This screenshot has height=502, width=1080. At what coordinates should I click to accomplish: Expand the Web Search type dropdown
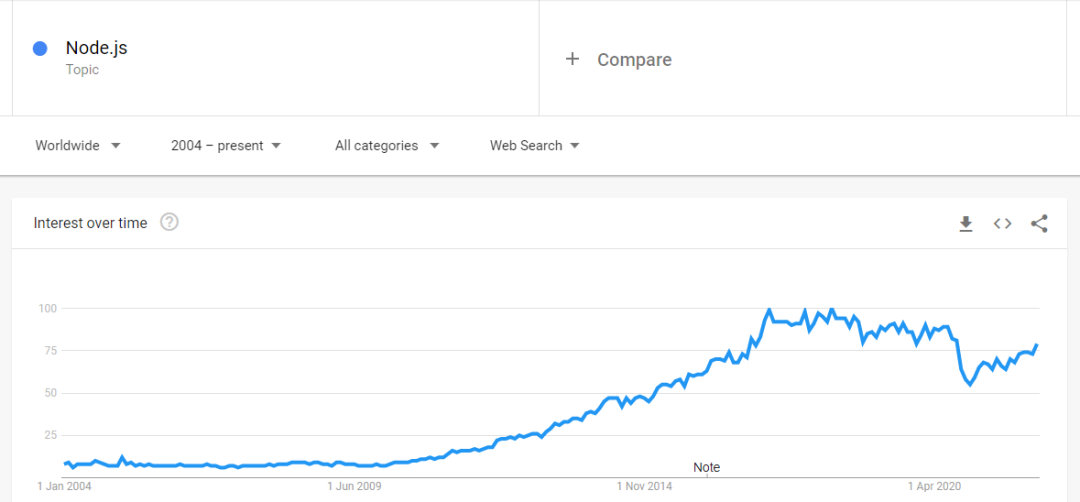[x=534, y=146]
